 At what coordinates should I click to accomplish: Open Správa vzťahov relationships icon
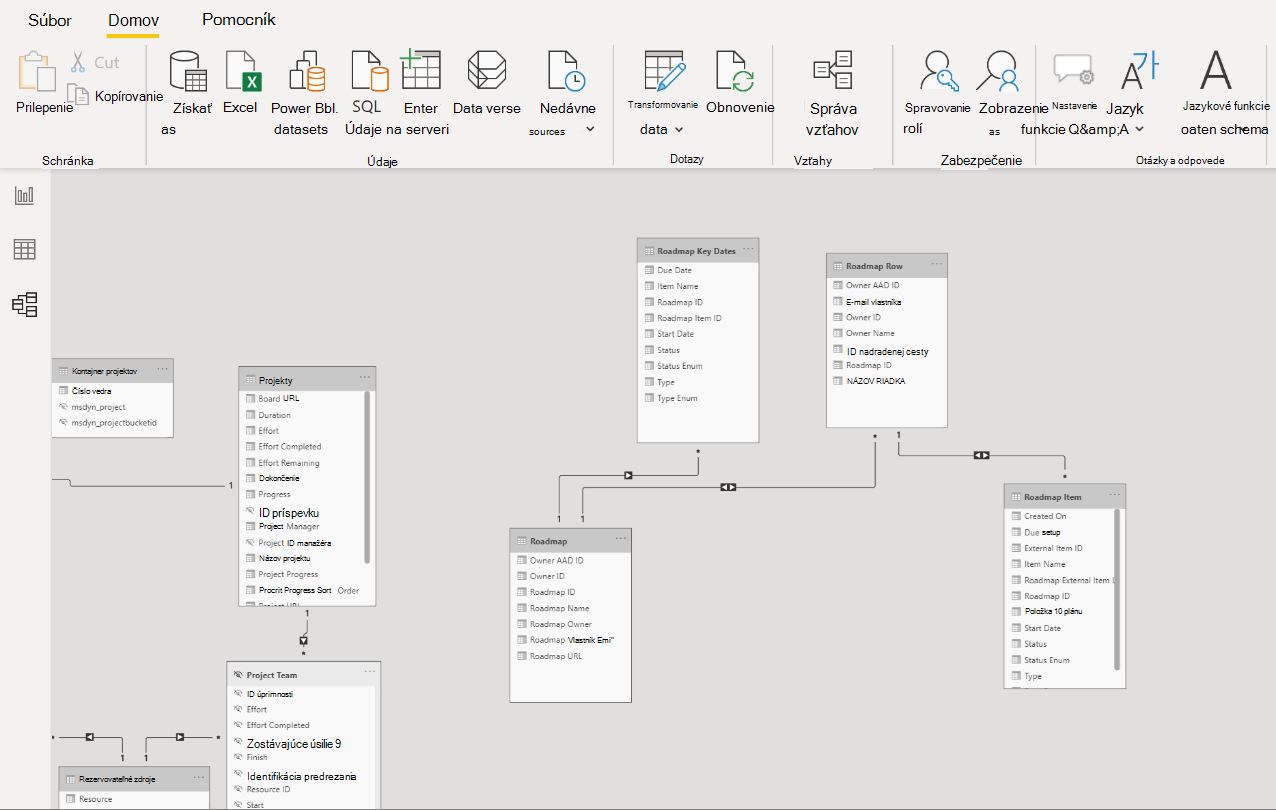coord(833,70)
